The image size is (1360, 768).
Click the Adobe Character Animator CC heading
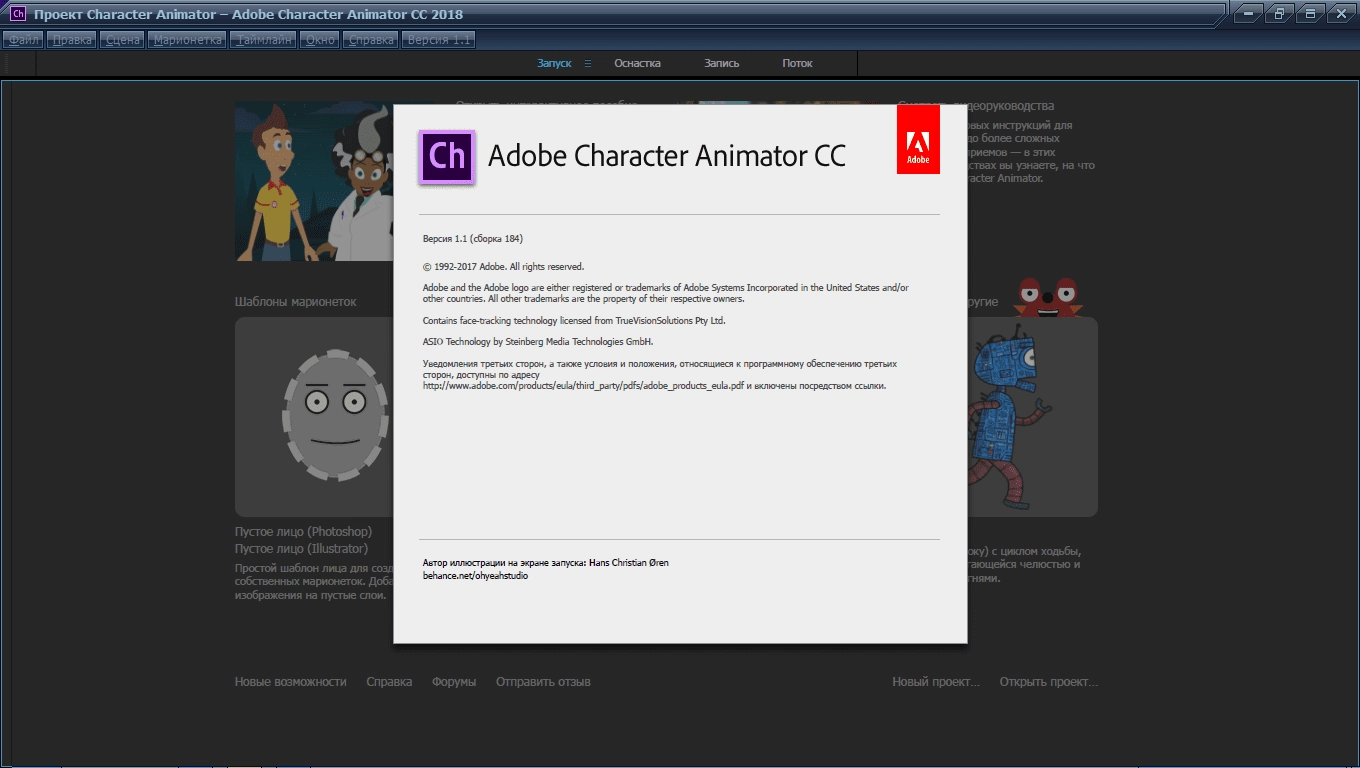coord(667,156)
